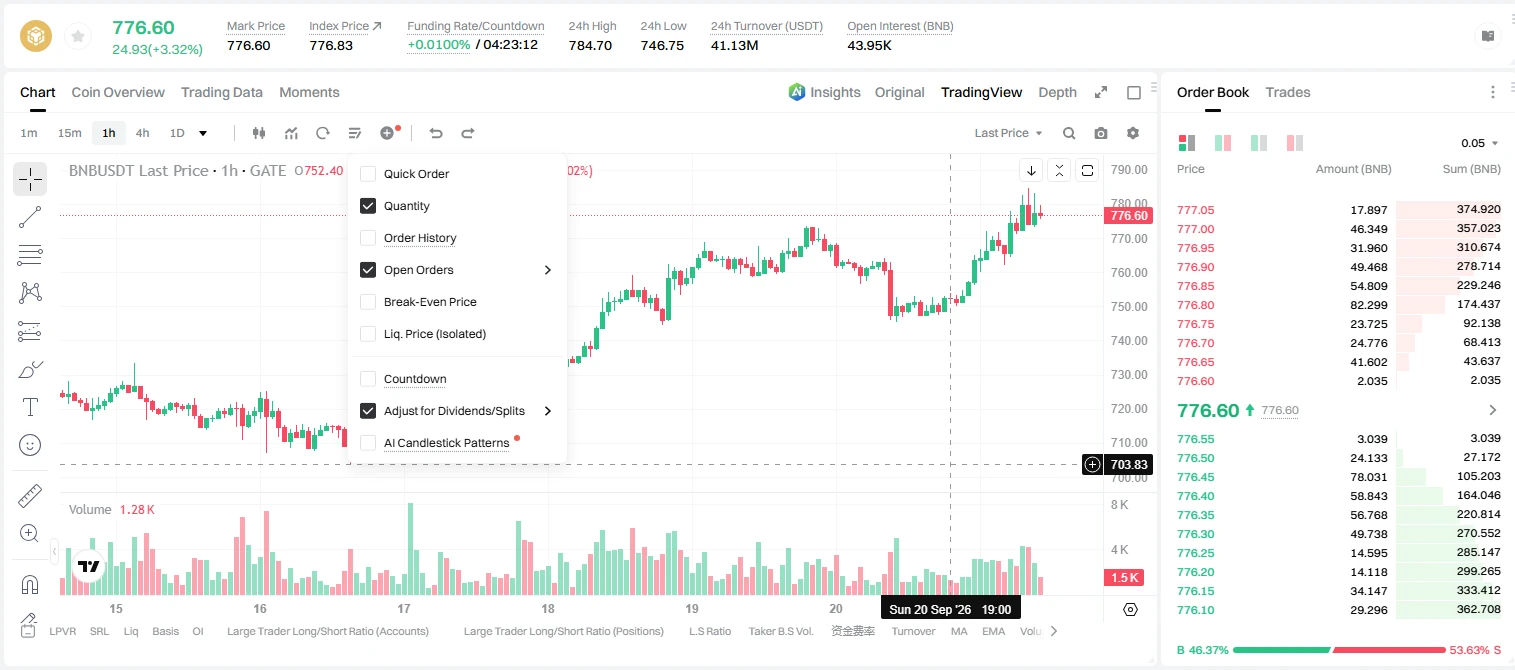Add BNBUSDT to favorites star
This screenshot has height=670, width=1515.
click(77, 37)
